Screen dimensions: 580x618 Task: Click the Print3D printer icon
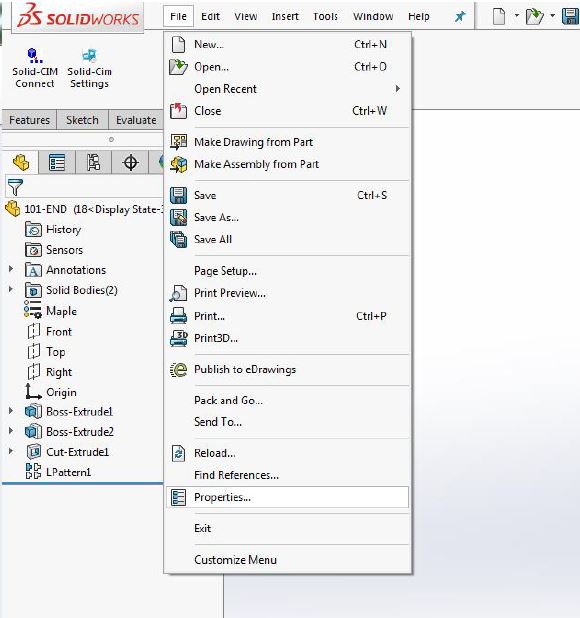178,338
